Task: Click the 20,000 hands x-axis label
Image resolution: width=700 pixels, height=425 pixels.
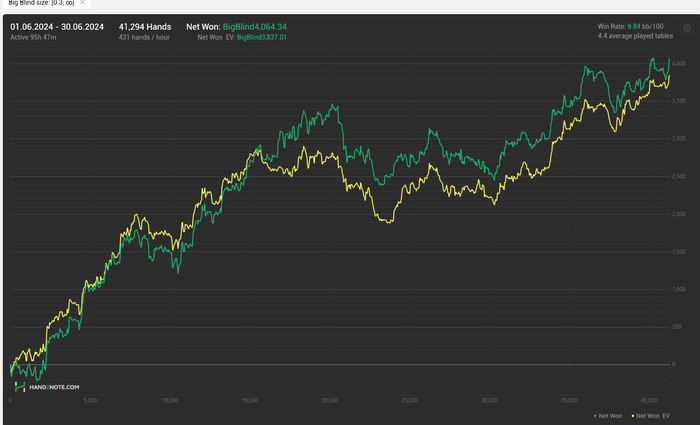Action: click(x=329, y=400)
